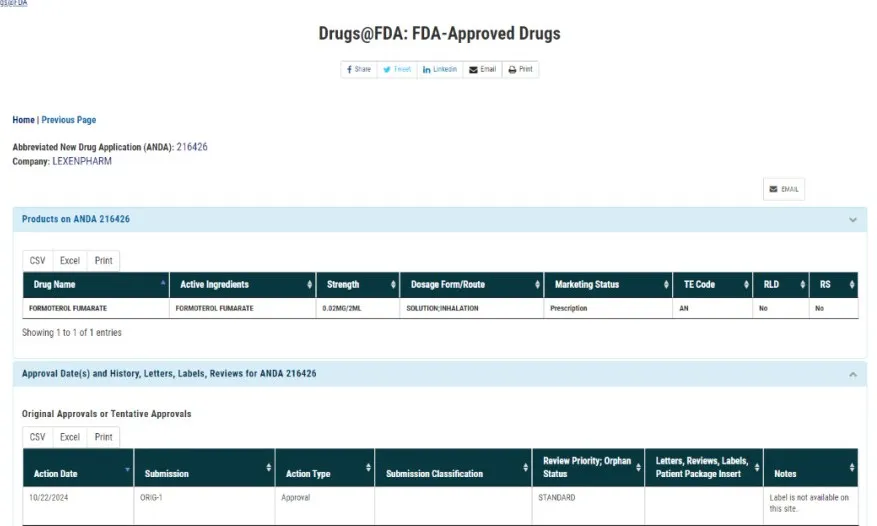The width and height of the screenshot is (877, 526).
Task: Sort by Submission Classification column header
Action: pyautogui.click(x=452, y=473)
